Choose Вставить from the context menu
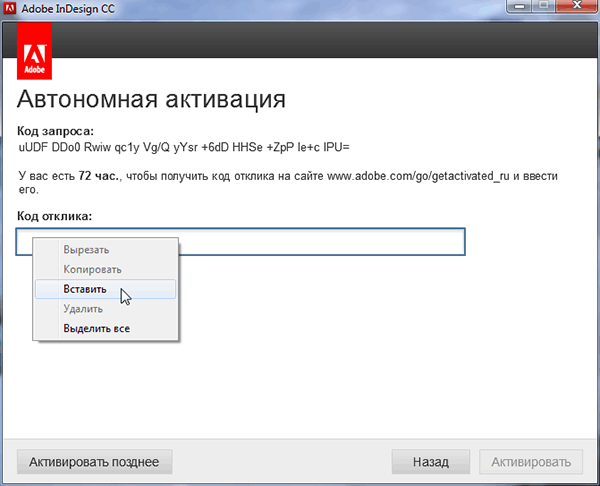The width and height of the screenshot is (600, 486). (x=105, y=289)
